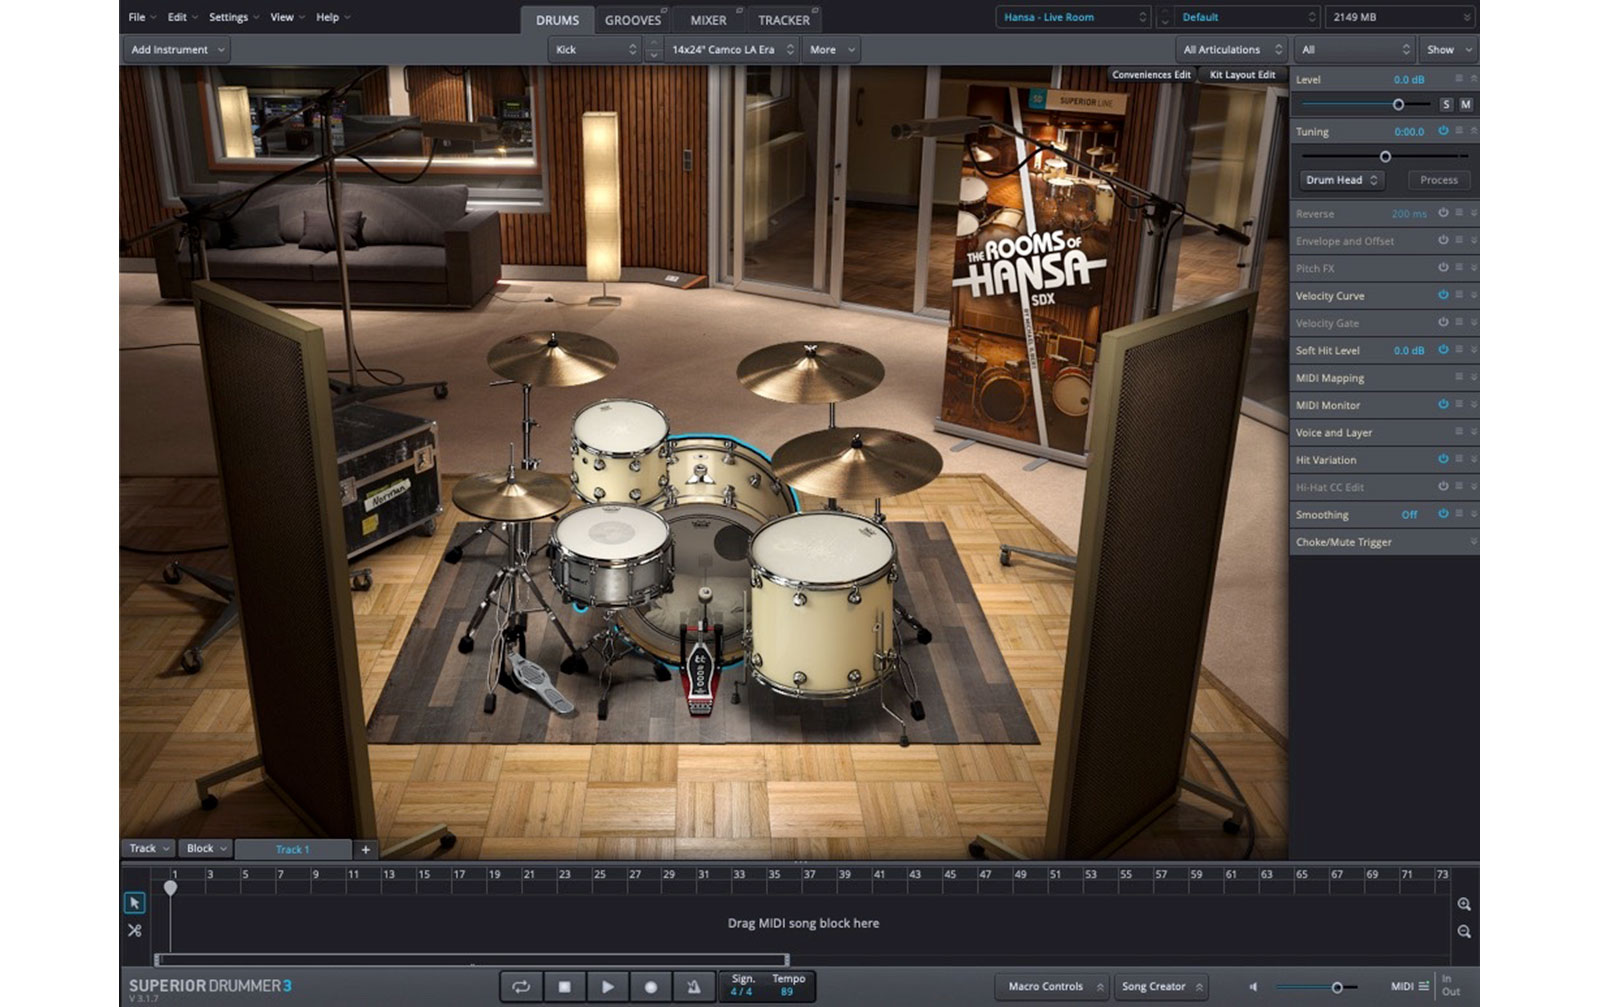The height and width of the screenshot is (1007, 1600).
Task: Enable Envelope and Offset power button
Action: click(x=1443, y=240)
